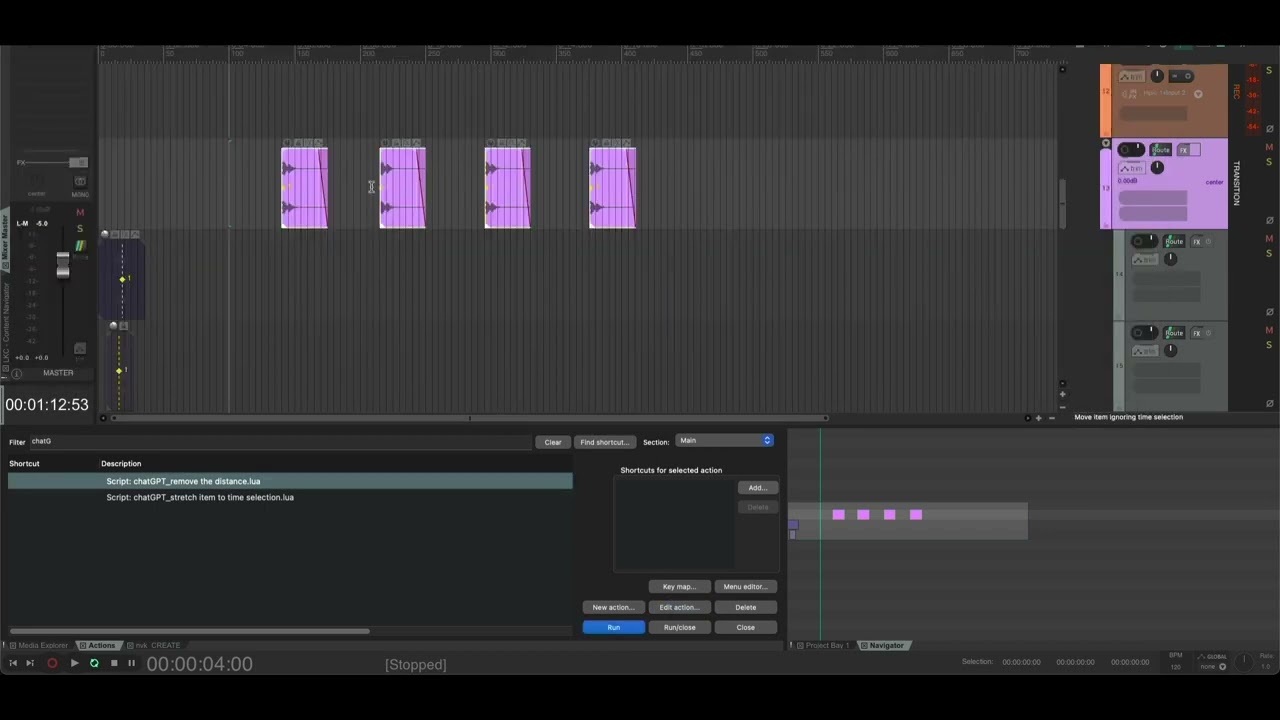Click the arrange view vertical scrollbar
Viewport: 1280px width, 720px height.
click(1062, 204)
